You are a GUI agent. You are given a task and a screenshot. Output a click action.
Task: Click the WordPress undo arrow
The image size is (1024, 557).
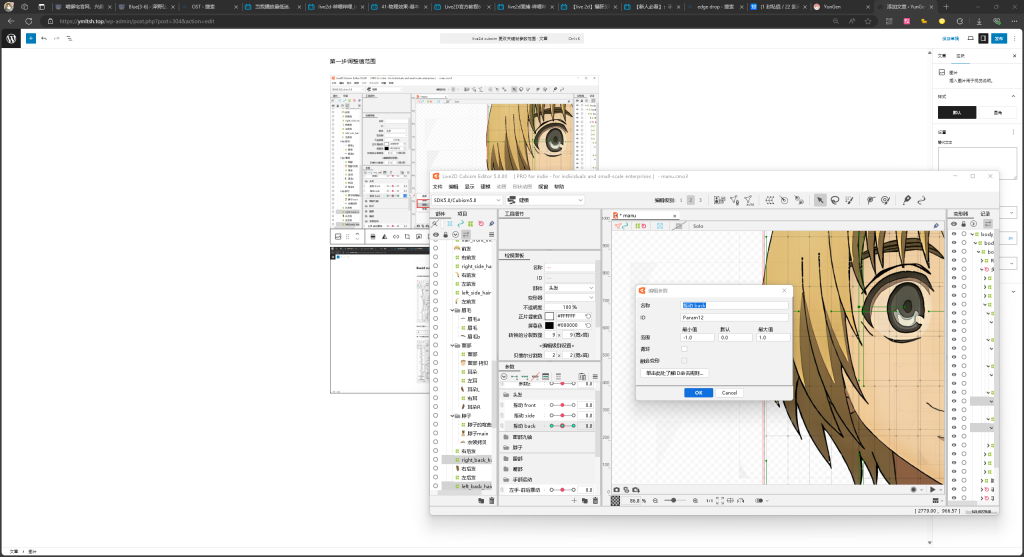[x=44, y=39]
